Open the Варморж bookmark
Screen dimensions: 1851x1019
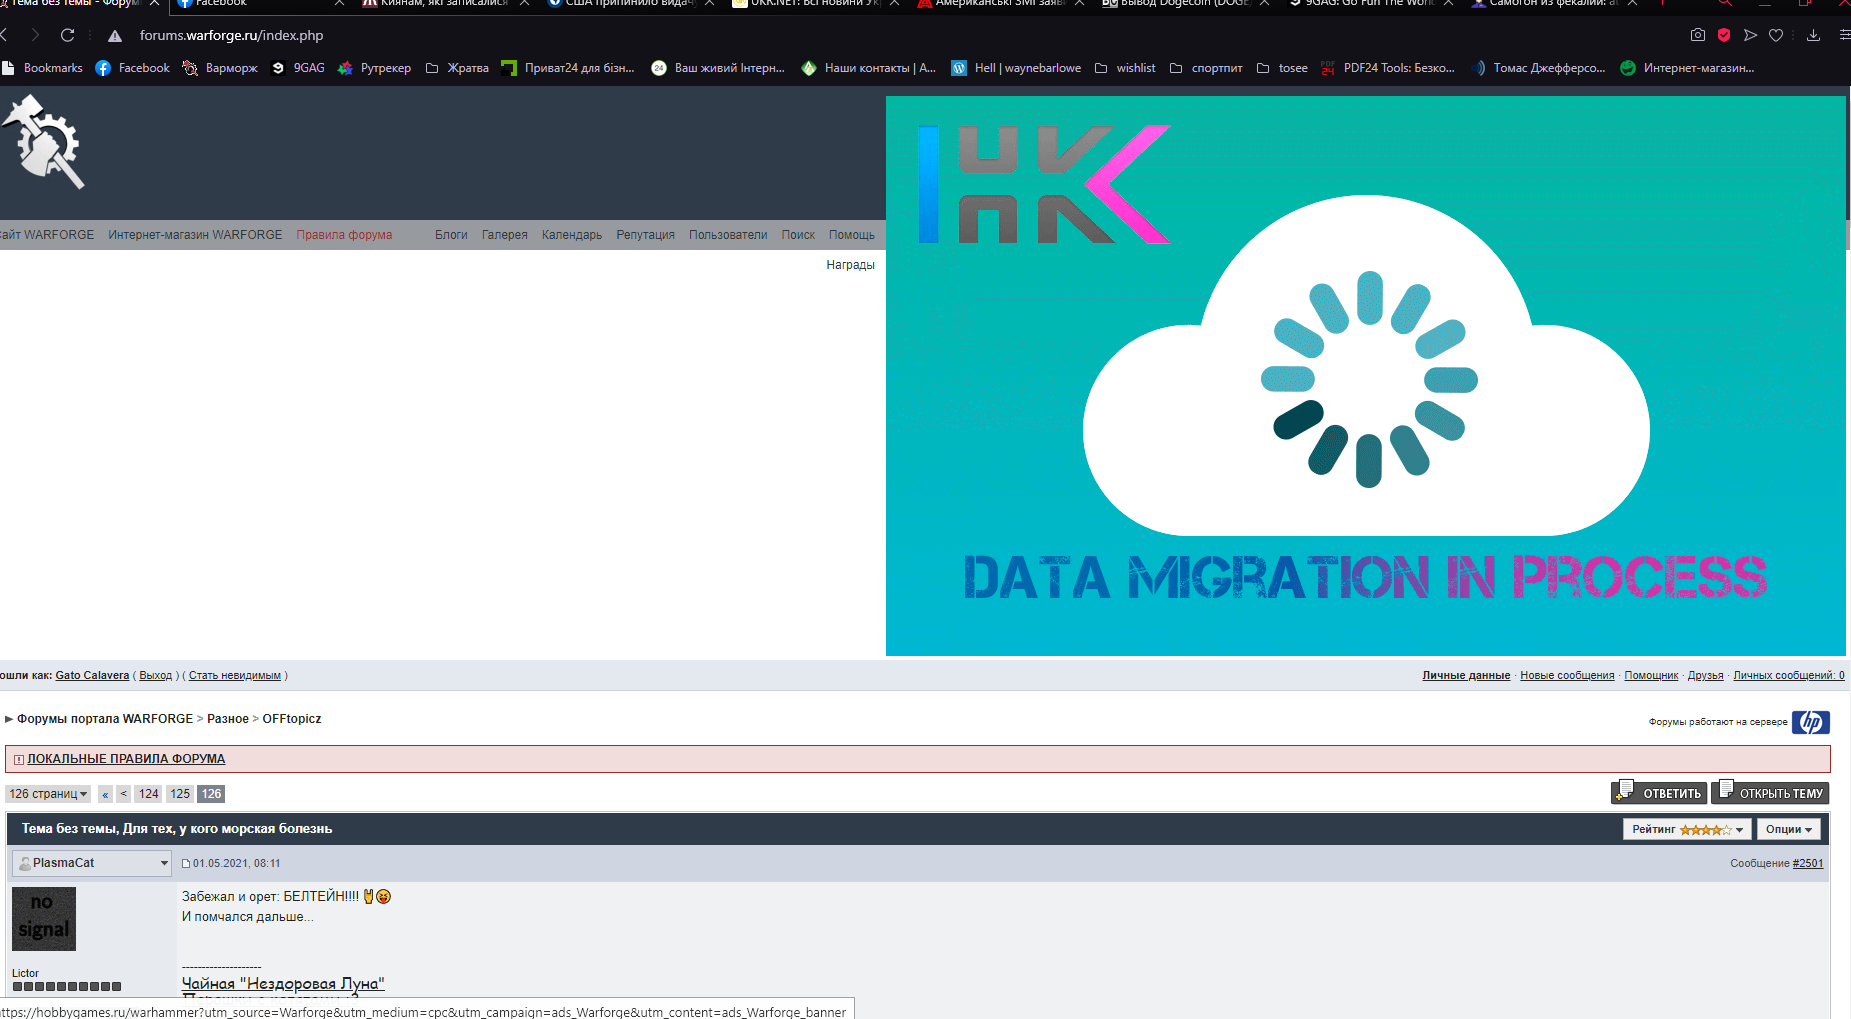220,68
